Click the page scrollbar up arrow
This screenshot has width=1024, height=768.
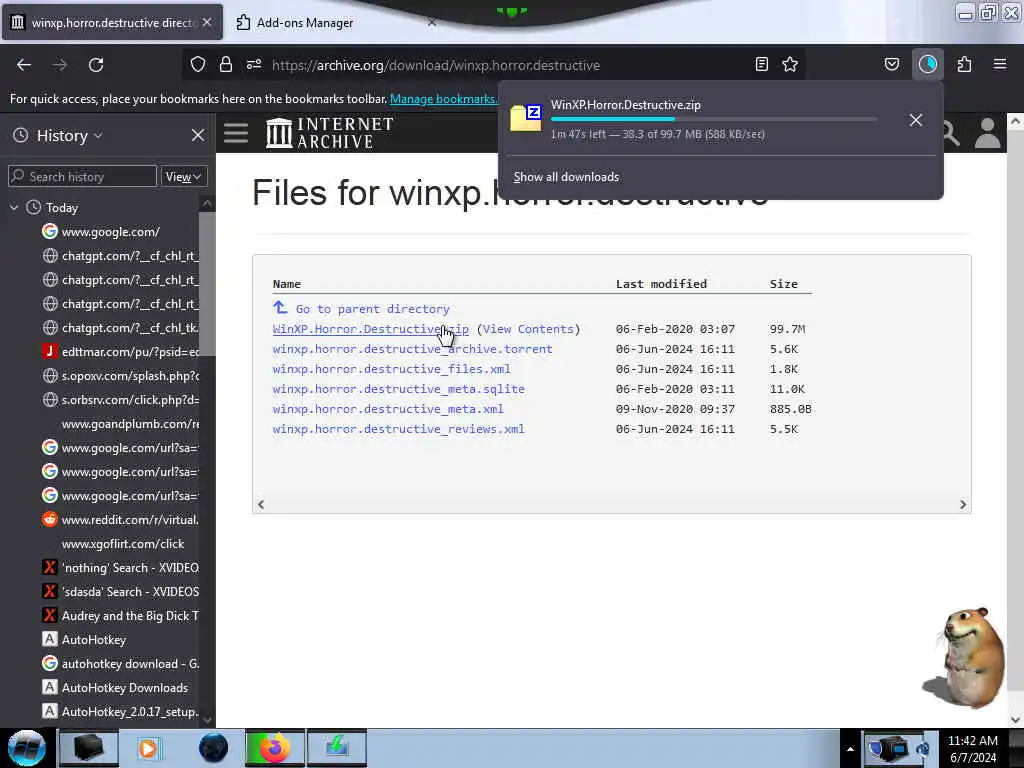click(x=1015, y=121)
